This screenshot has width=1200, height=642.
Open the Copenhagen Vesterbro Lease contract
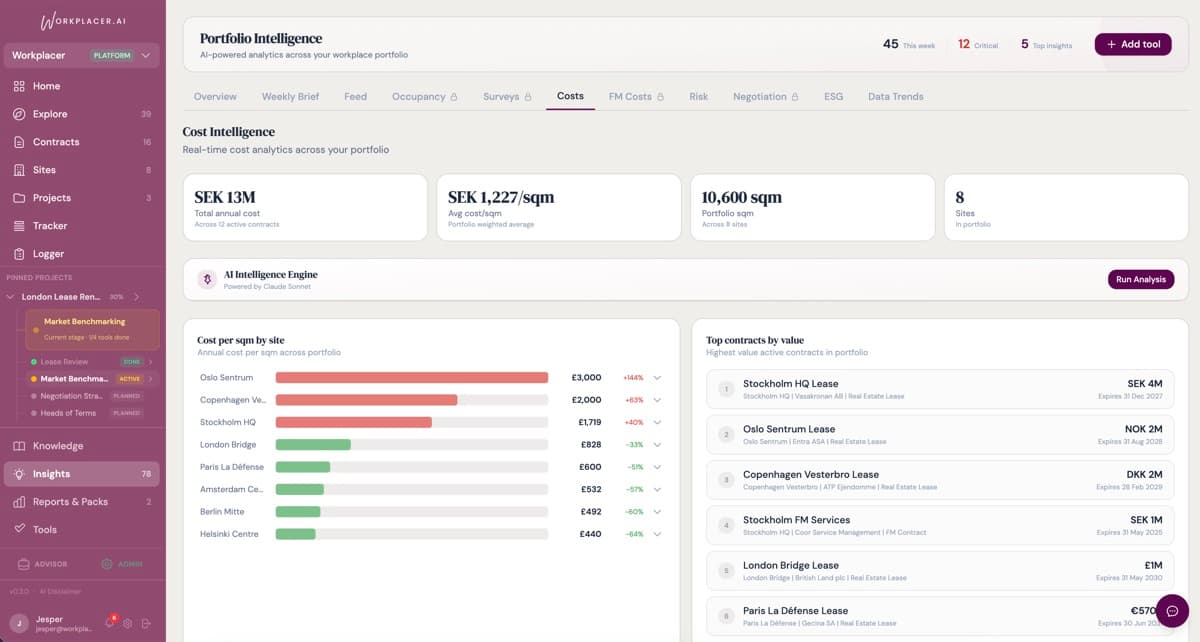tap(940, 480)
